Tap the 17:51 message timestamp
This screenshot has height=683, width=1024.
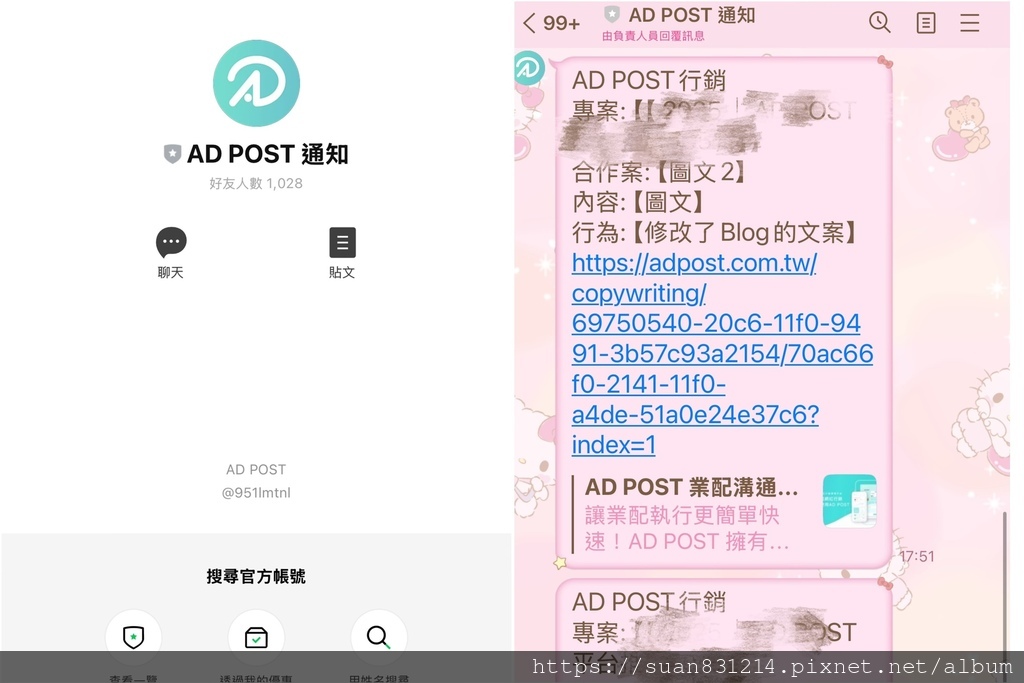point(917,556)
